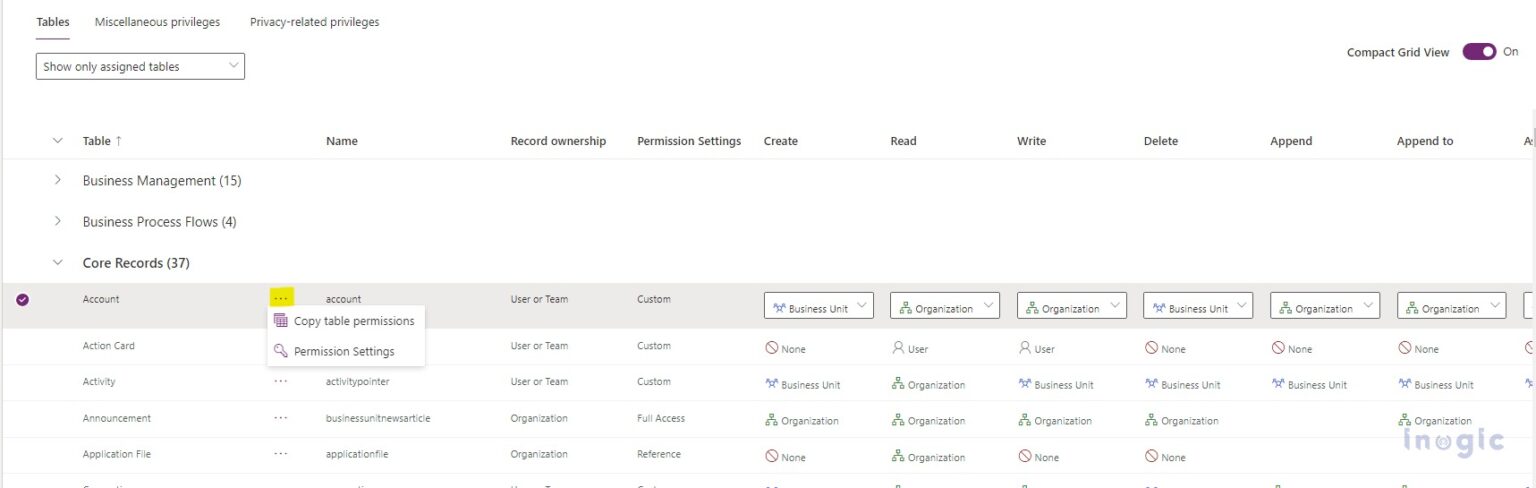Open Account Create privilege dropdown

click(x=819, y=306)
